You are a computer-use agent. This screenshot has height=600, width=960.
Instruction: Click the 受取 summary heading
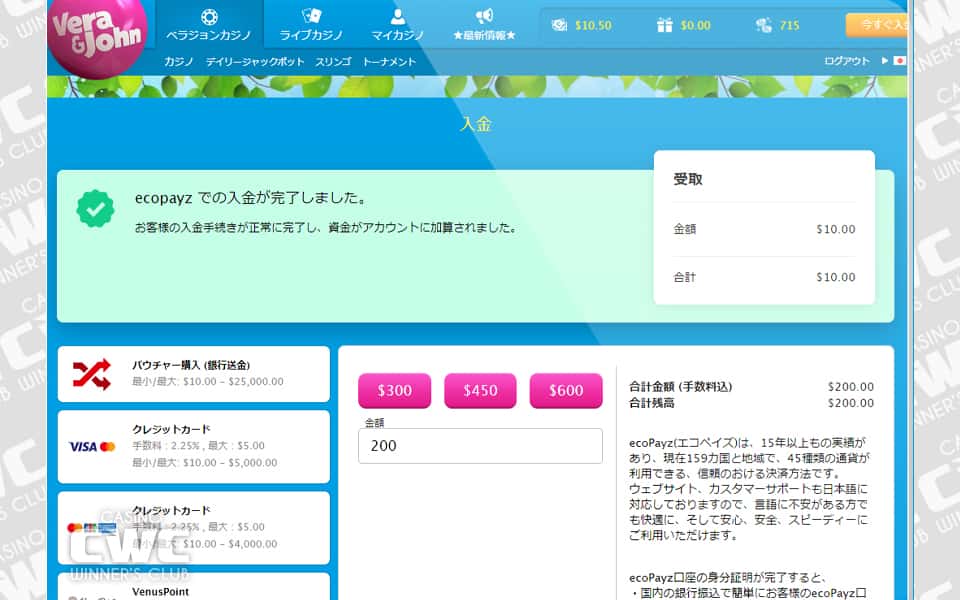pos(688,179)
